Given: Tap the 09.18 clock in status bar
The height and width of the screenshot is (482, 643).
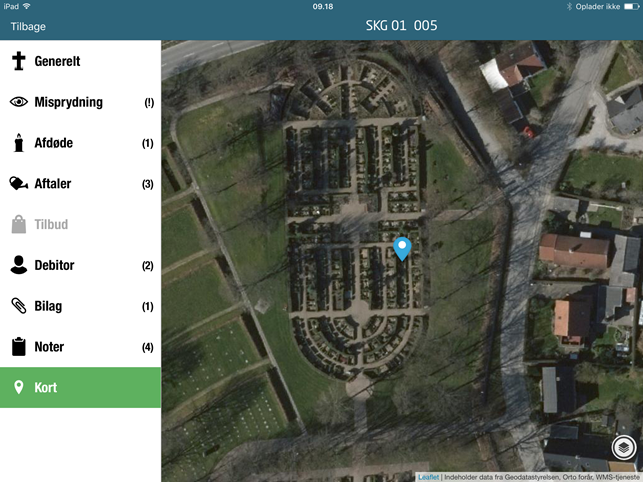Looking at the screenshot, I should (x=323, y=7).
